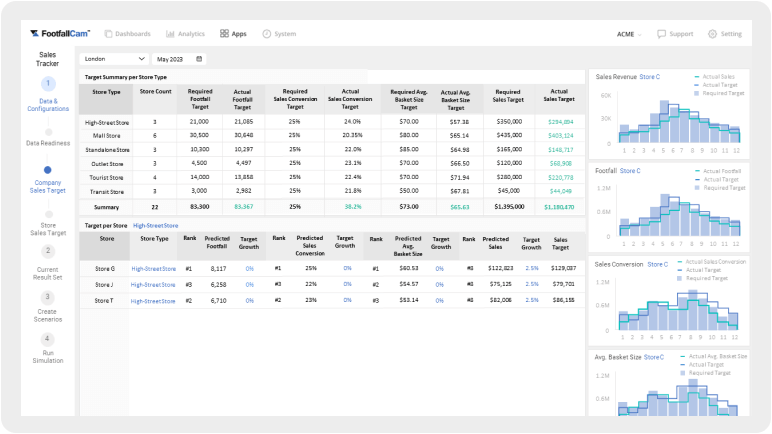Click Actual Footfall legend entry
This screenshot has width=772, height=434.
coord(718,171)
